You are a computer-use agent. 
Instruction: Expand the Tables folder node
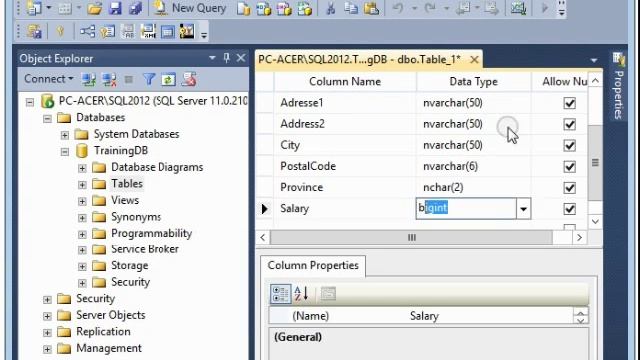[x=82, y=184]
